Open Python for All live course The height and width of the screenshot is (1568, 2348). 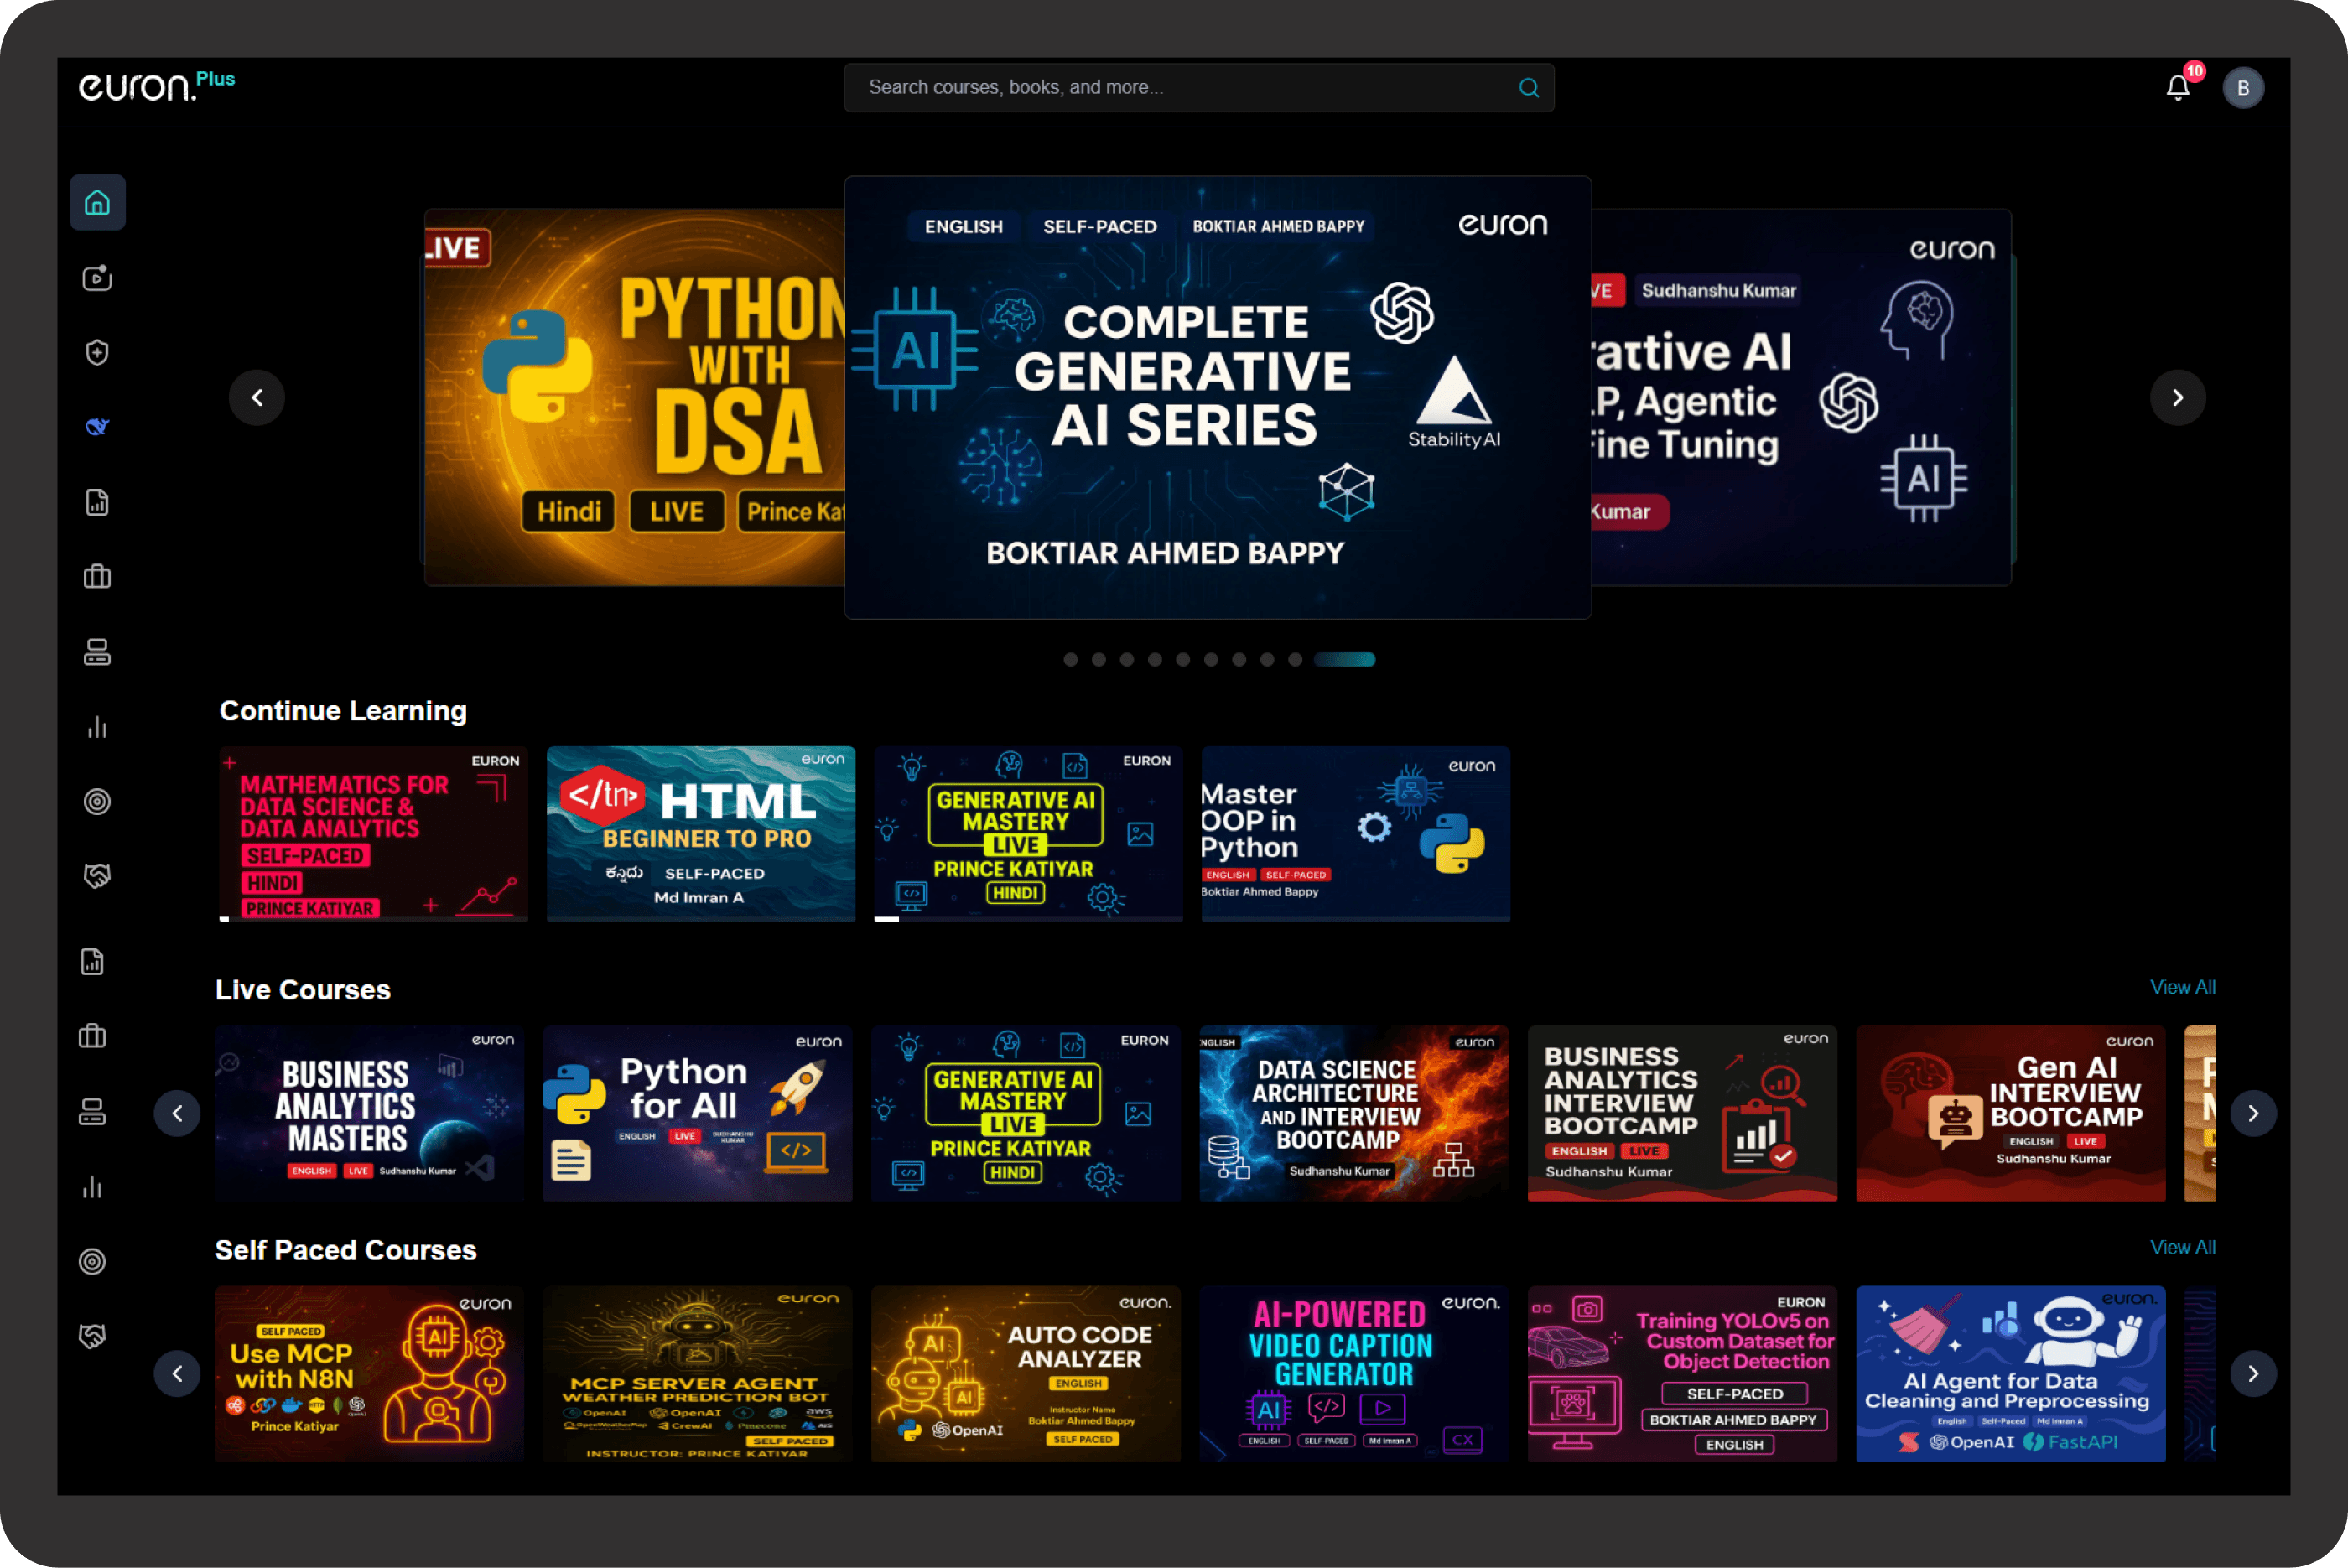click(x=698, y=1113)
